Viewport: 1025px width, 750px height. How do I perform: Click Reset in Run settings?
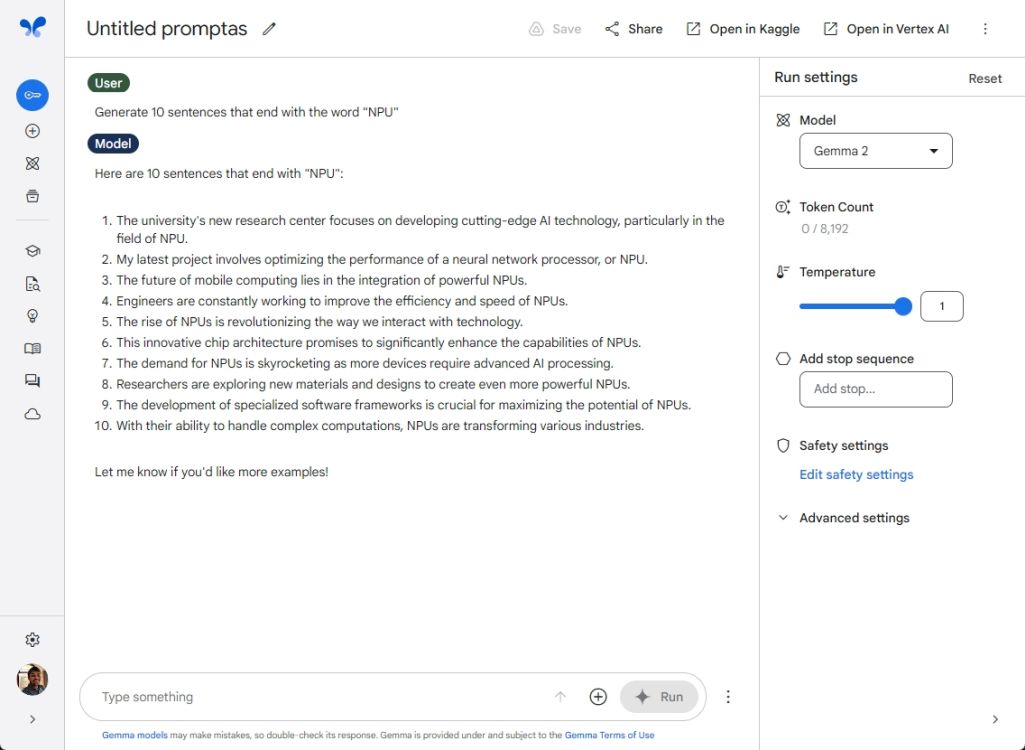984,77
